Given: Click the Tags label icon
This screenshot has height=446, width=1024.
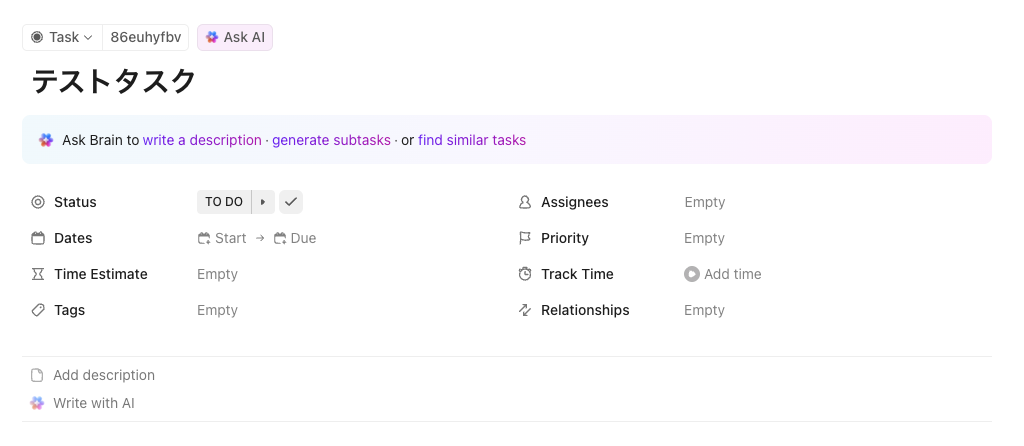Looking at the screenshot, I should pyautogui.click(x=38, y=310).
